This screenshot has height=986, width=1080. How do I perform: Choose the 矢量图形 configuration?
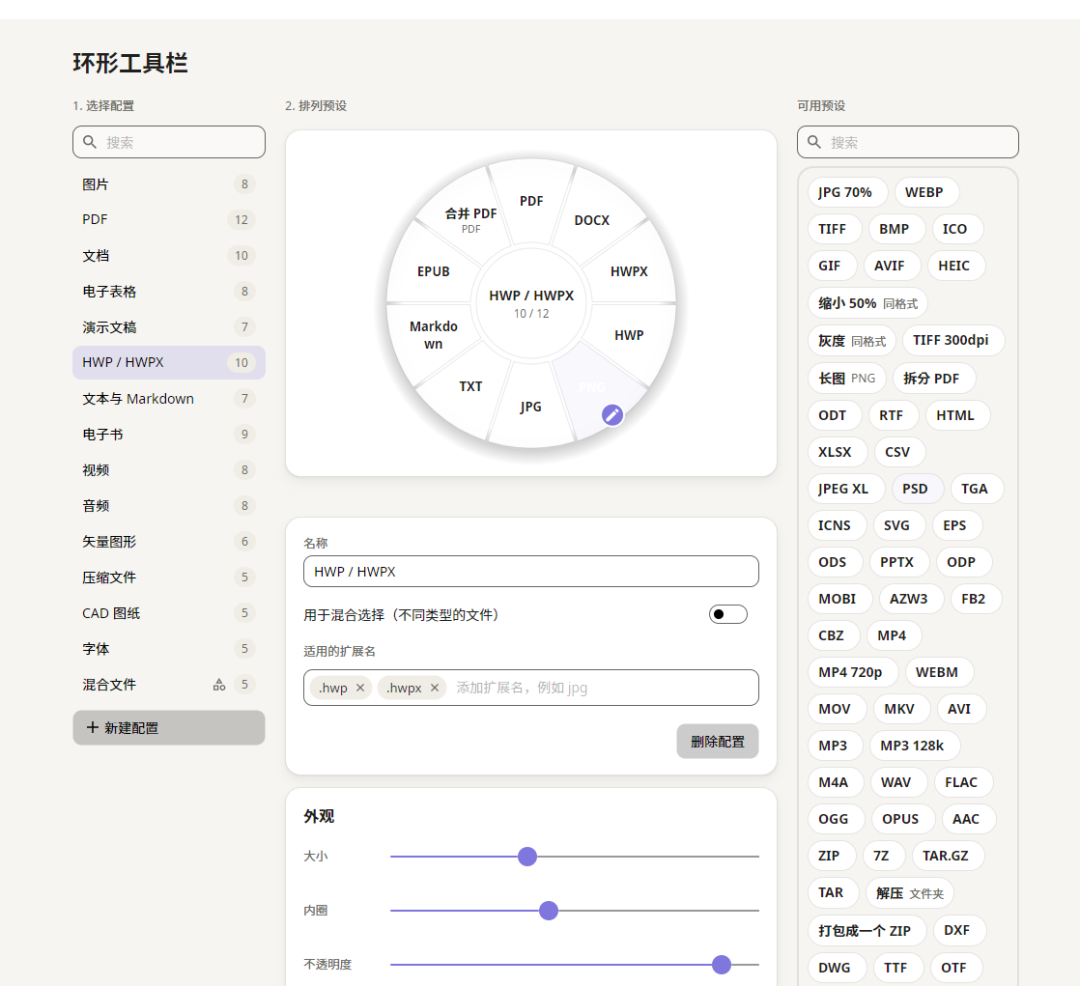coord(169,541)
